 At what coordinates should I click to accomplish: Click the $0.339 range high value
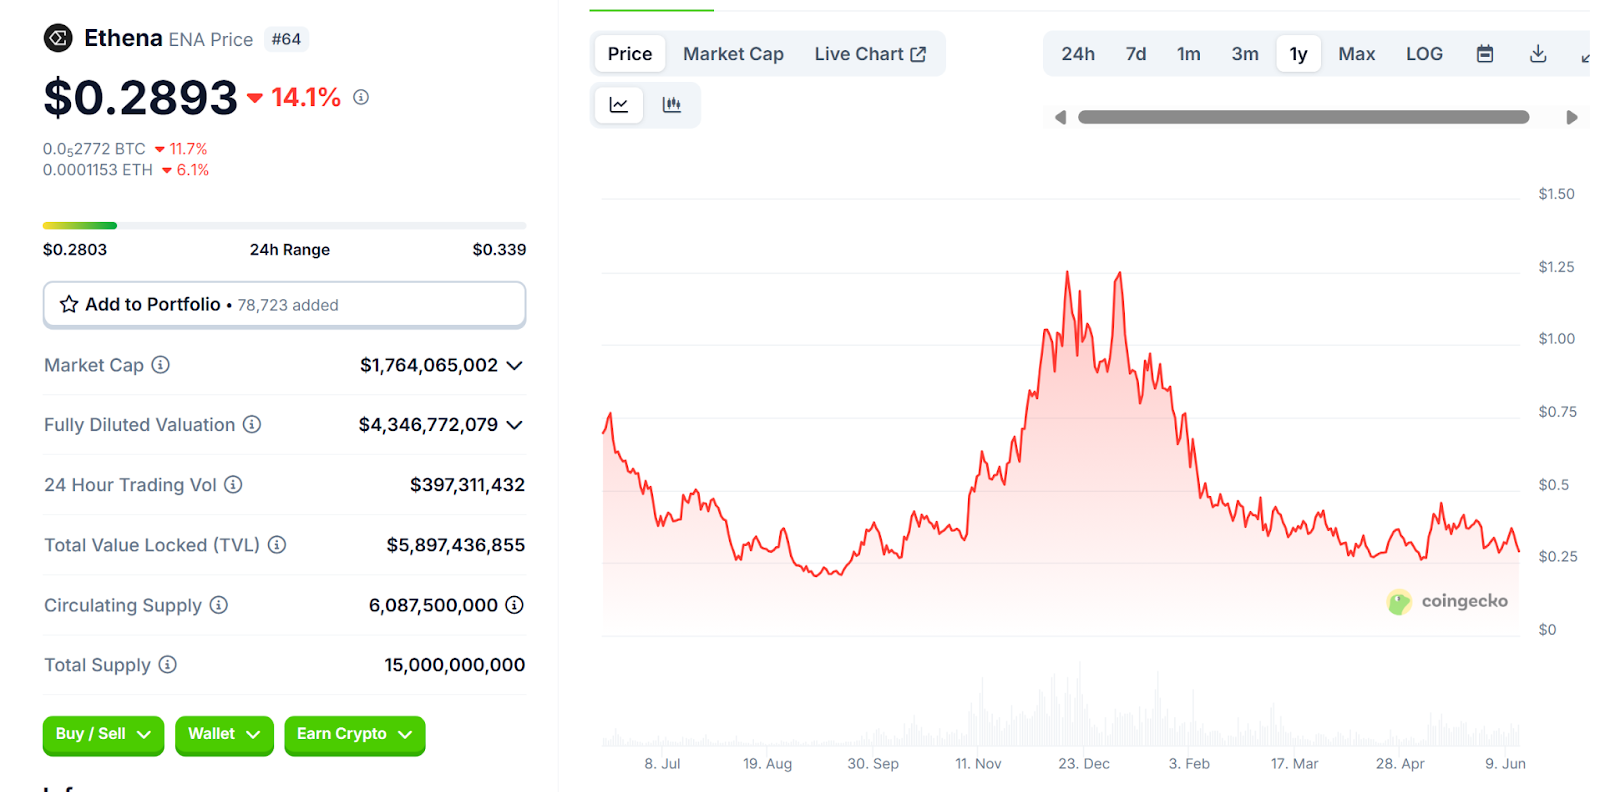pos(499,250)
